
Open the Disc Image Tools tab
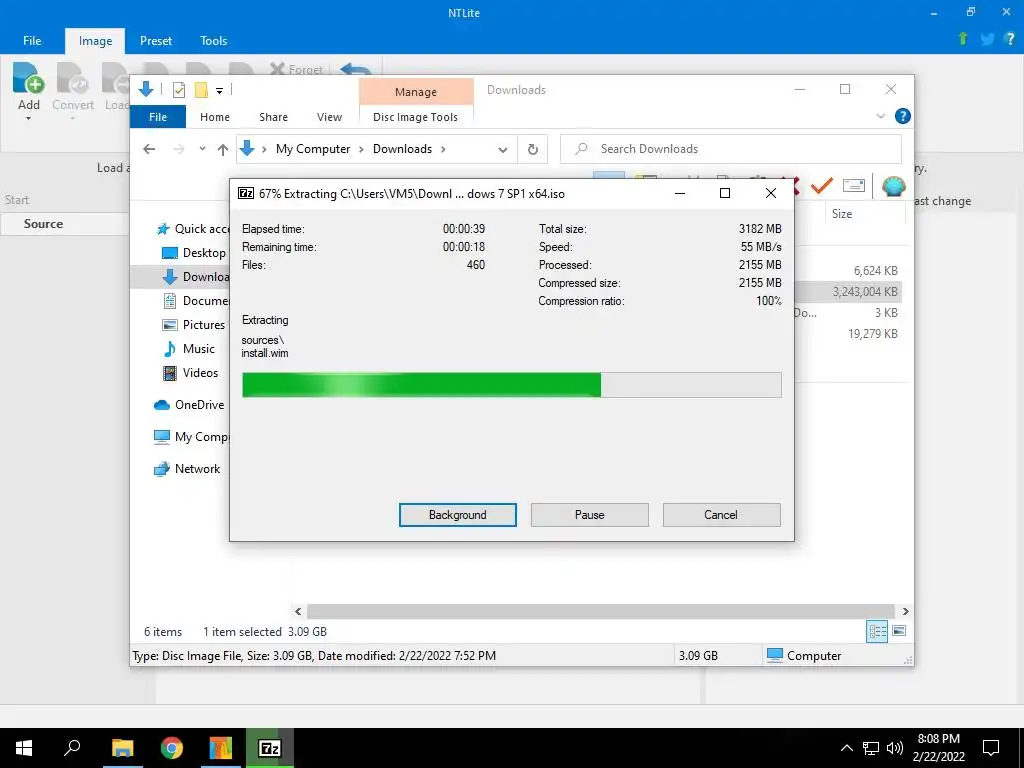[x=415, y=117]
